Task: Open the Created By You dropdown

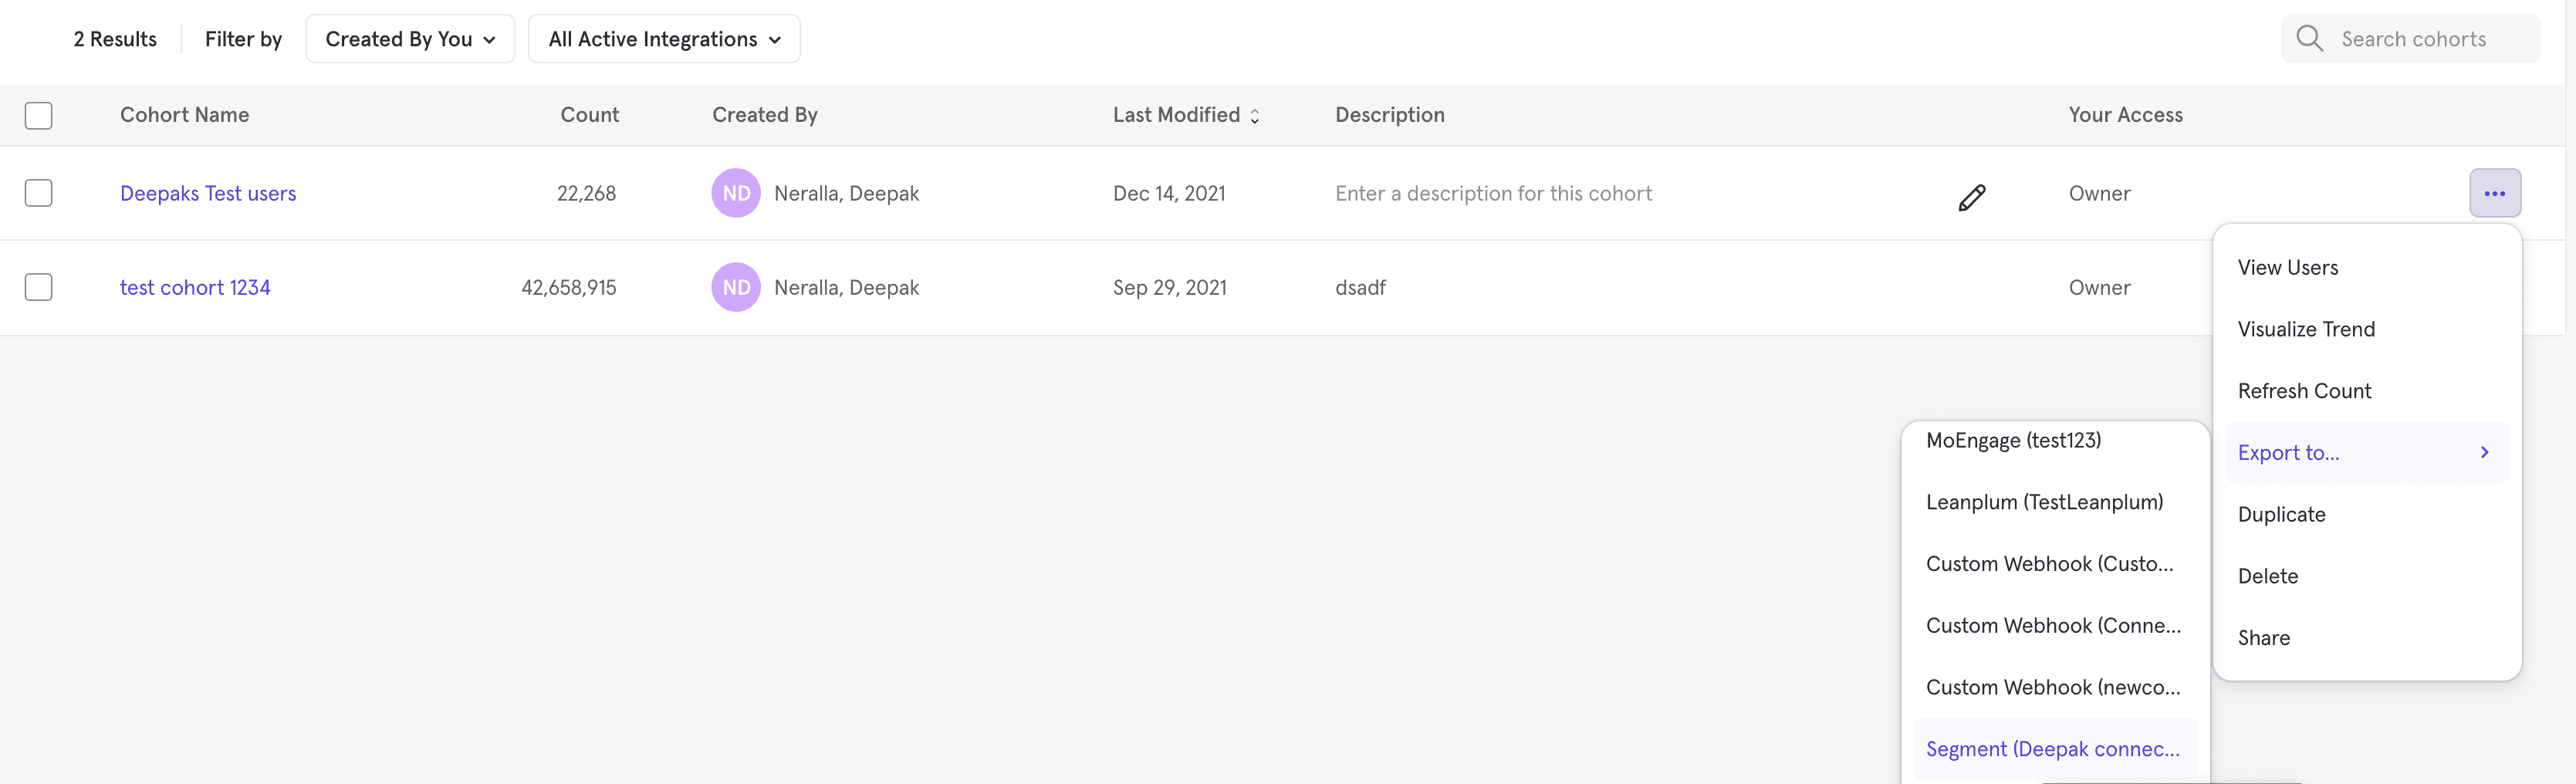Action: 409,38
